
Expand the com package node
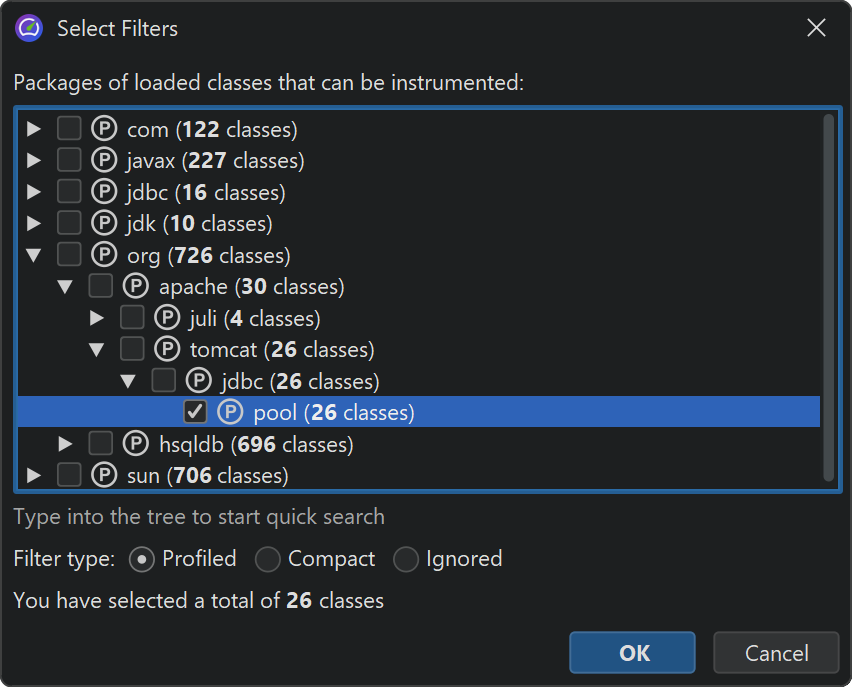coord(34,129)
